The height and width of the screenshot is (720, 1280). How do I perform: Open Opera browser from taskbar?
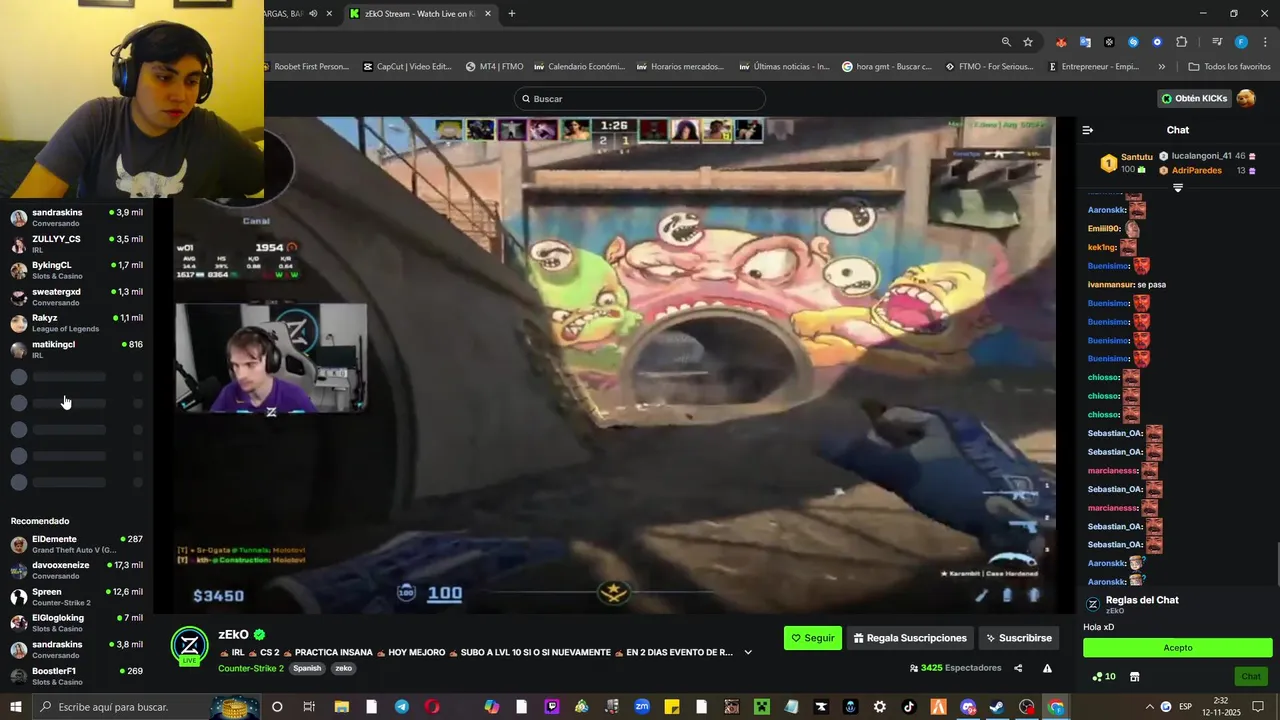point(432,707)
